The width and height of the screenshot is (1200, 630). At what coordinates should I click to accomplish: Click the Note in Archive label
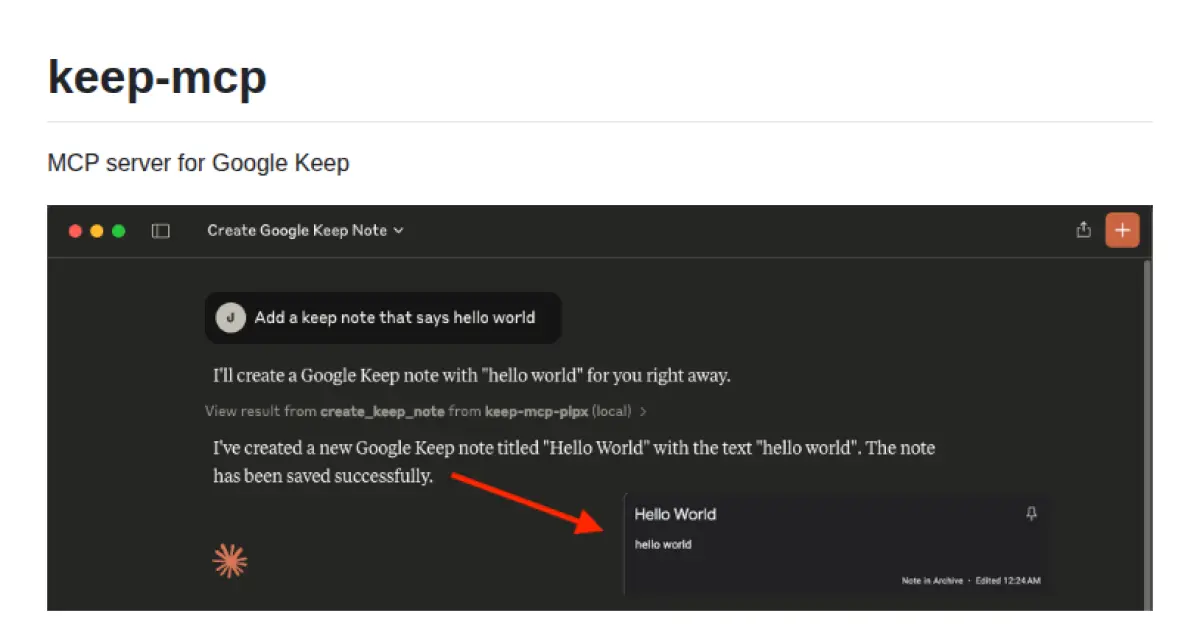pos(932,580)
